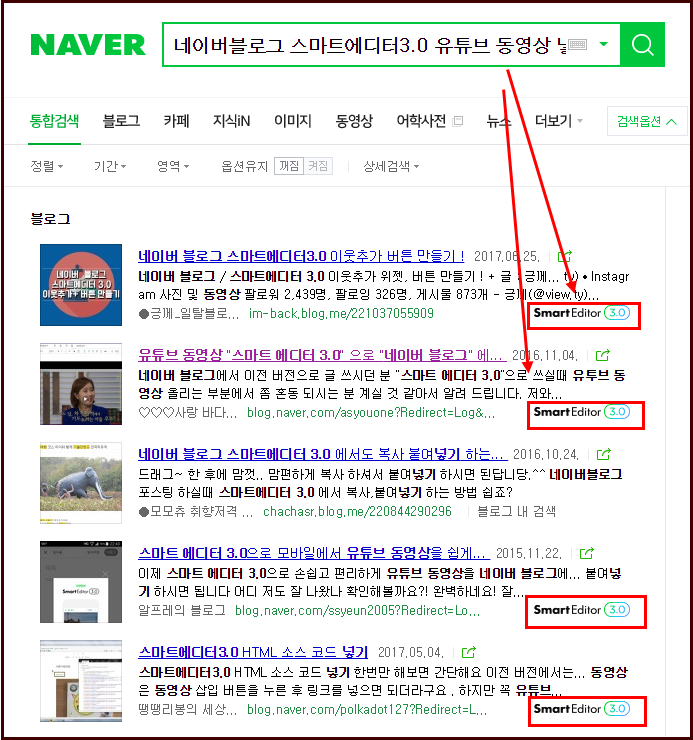Click the green search magnifier button

click(x=642, y=45)
